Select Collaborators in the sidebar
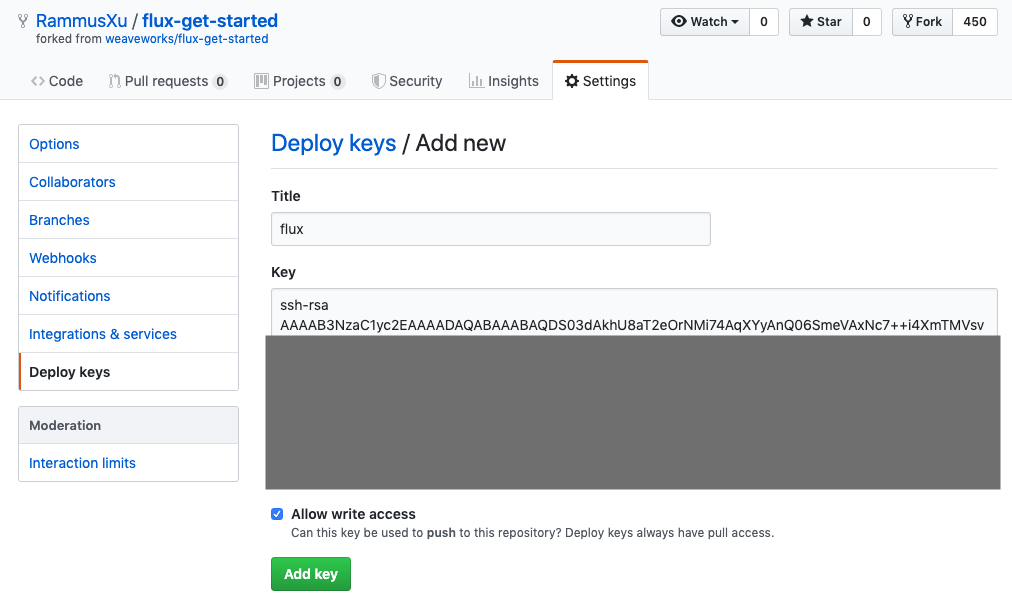 coord(72,182)
